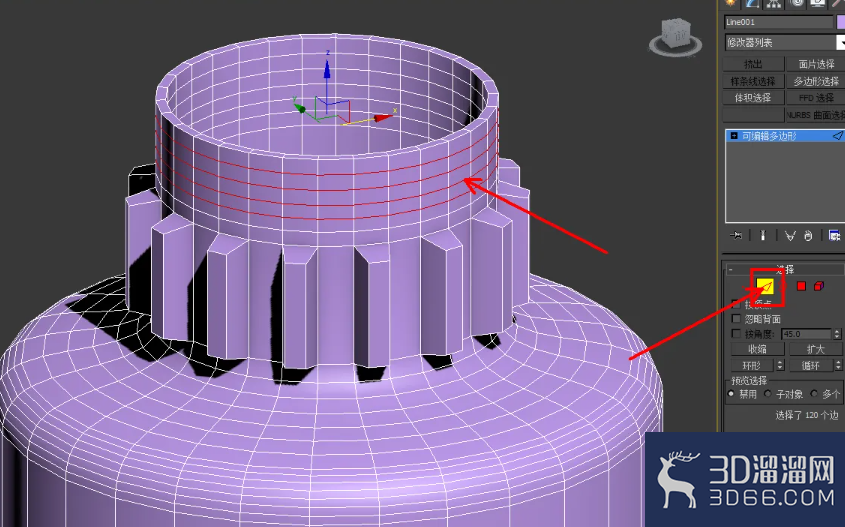The width and height of the screenshot is (845, 527).
Task: Enable the 忽略背面 checkbox
Action: [x=736, y=318]
